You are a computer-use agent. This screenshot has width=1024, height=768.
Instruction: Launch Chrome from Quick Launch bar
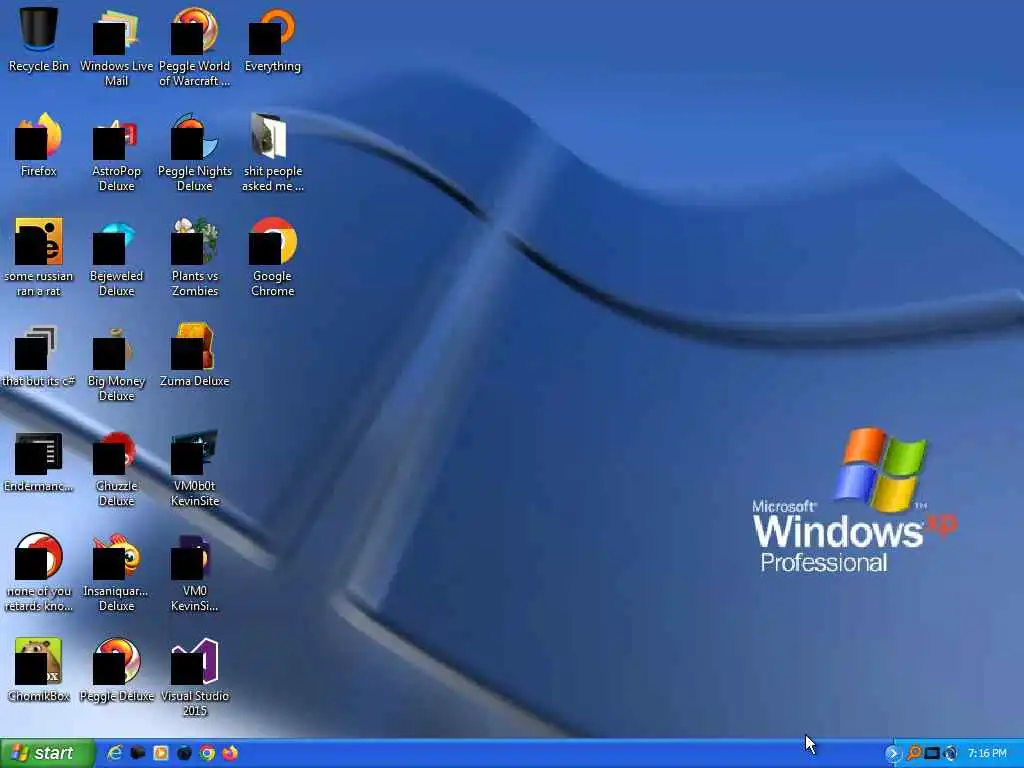(207, 753)
